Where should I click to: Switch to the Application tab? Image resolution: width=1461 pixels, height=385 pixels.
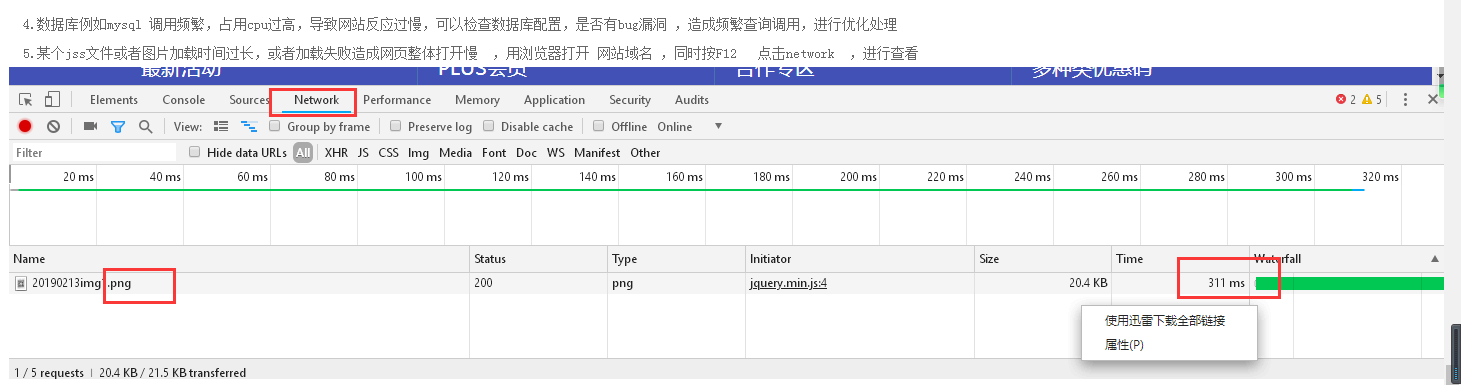pyautogui.click(x=554, y=100)
